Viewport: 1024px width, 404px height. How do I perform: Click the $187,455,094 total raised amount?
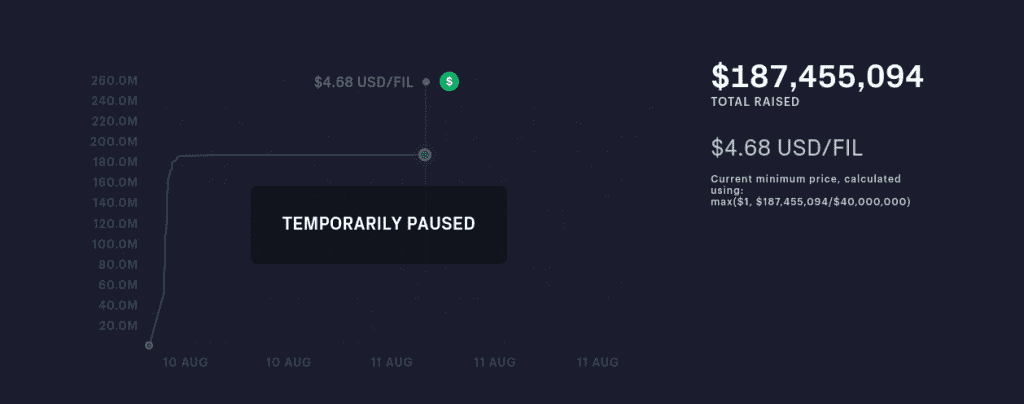[817, 77]
